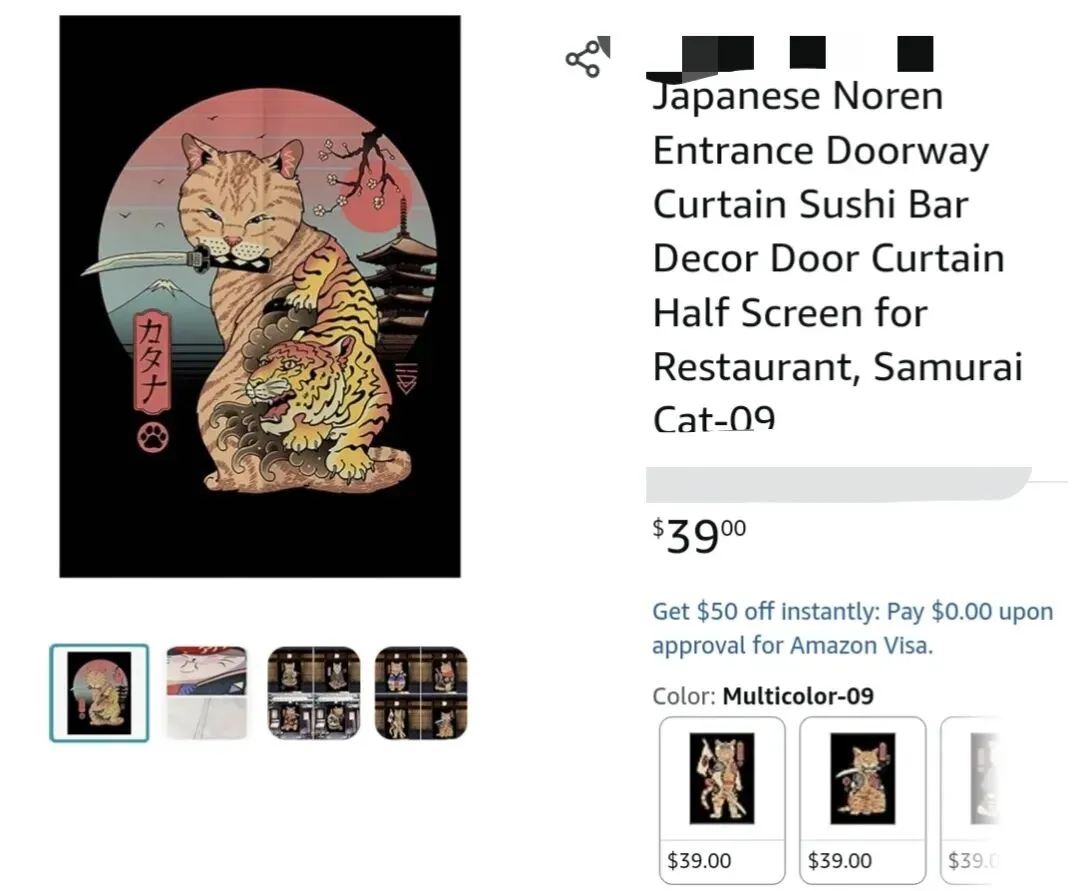This screenshot has height=891, width=1080.
Task: Select the first highlighted cat thumbnail
Action: (x=99, y=693)
